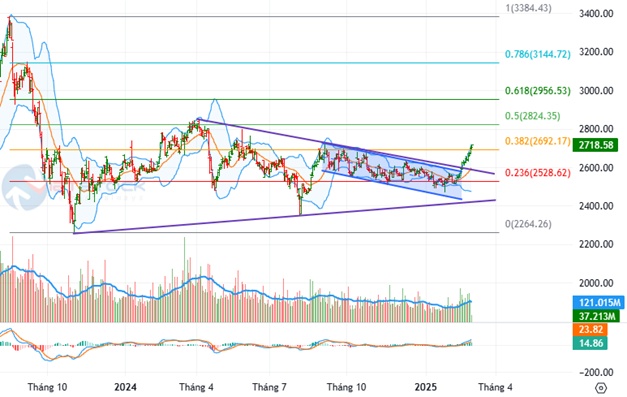Image resolution: width=627 pixels, height=397 pixels.
Task: Click the 2025 time axis label
Action: [x=425, y=387]
